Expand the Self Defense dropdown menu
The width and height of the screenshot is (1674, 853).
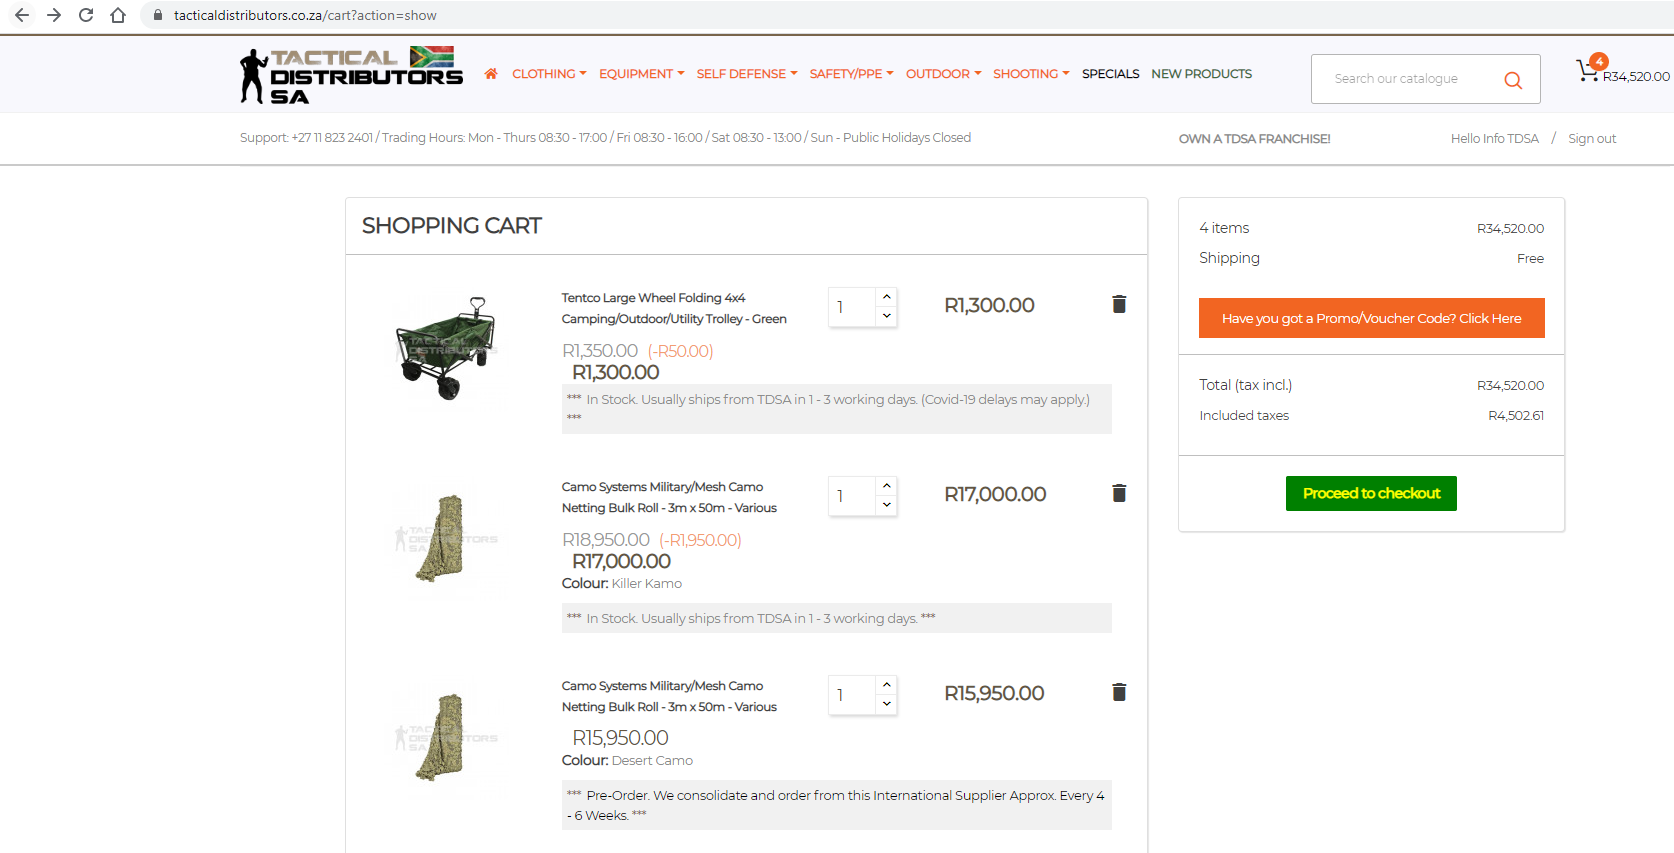[x=747, y=74]
